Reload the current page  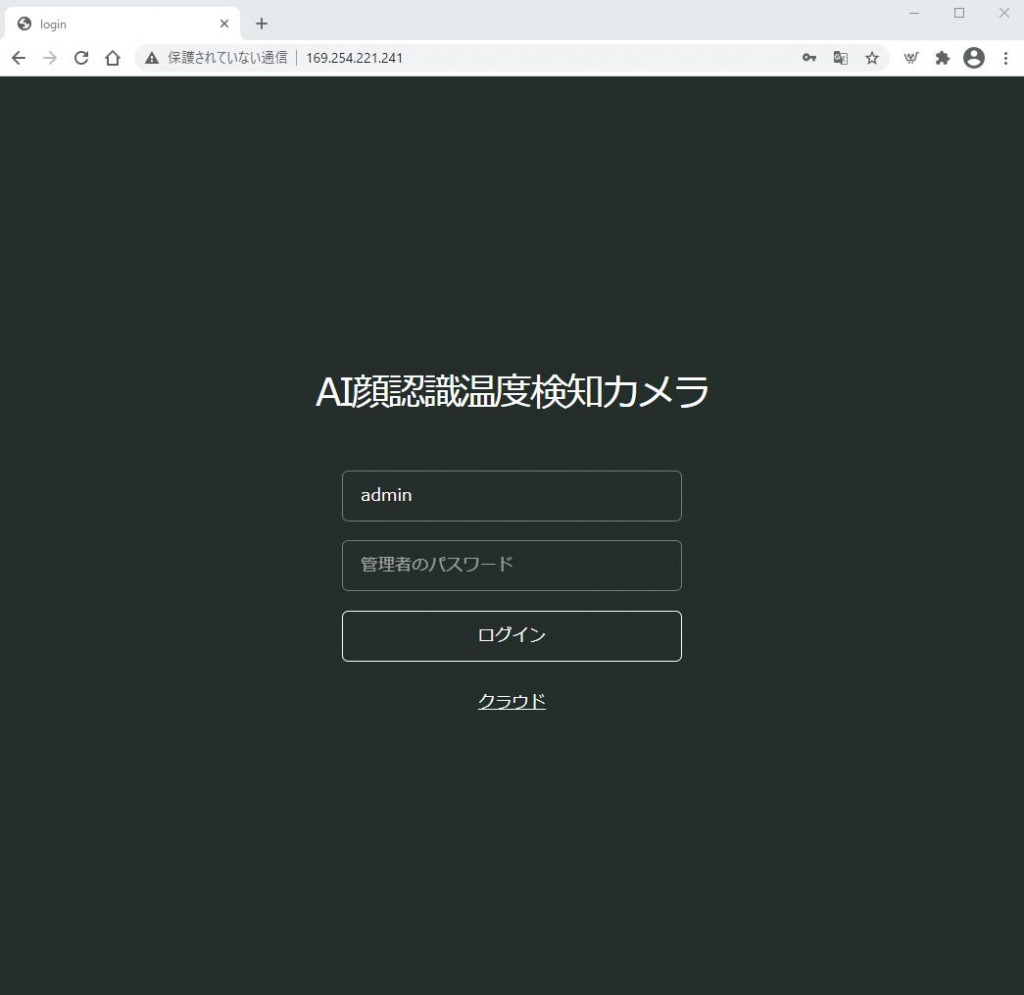pyautogui.click(x=82, y=58)
